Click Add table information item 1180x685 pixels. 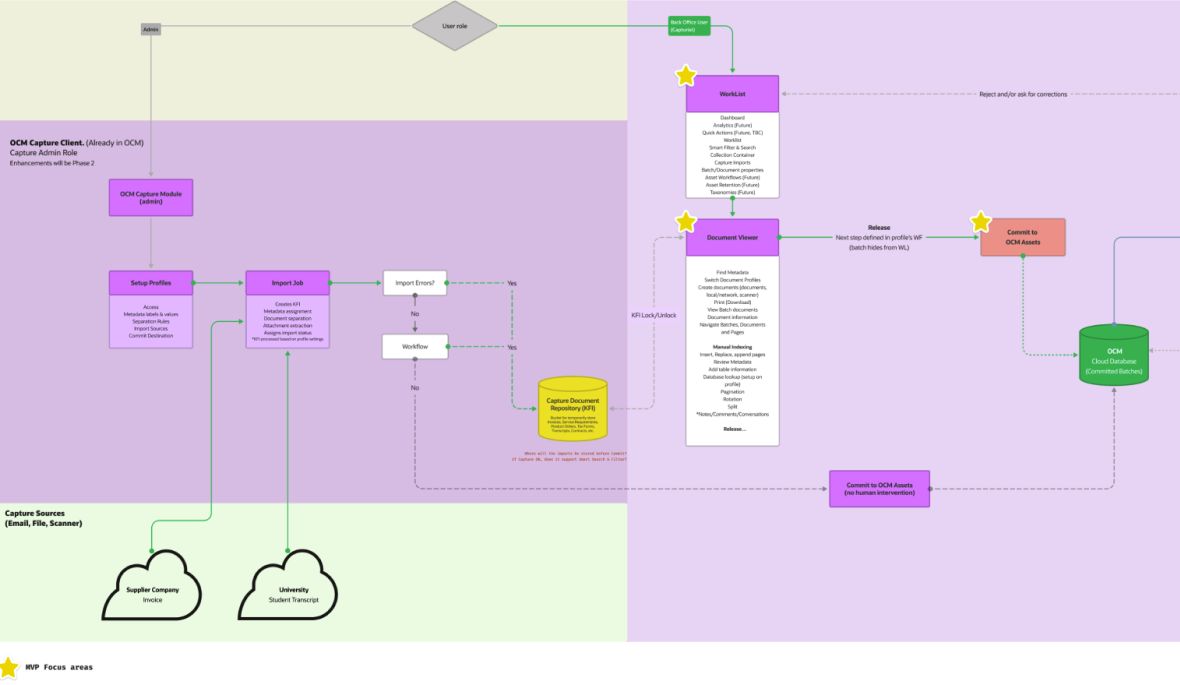tap(732, 370)
